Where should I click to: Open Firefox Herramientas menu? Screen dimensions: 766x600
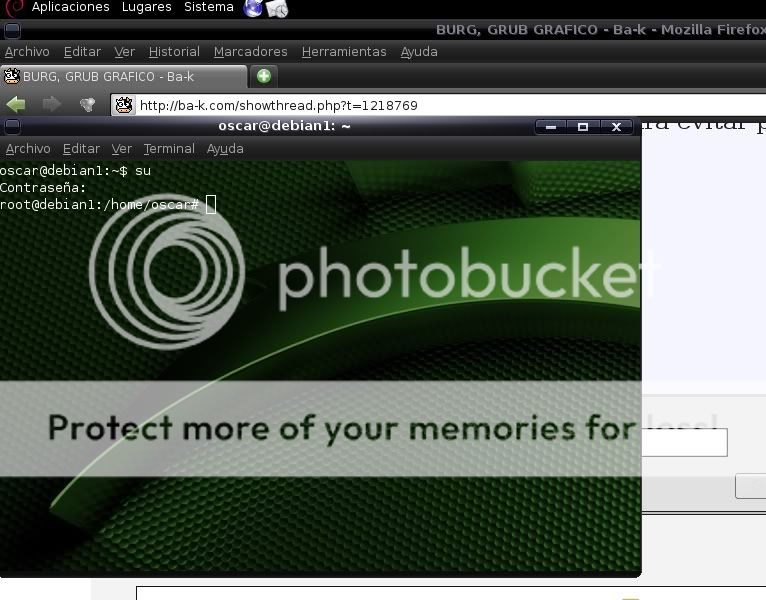tap(344, 52)
